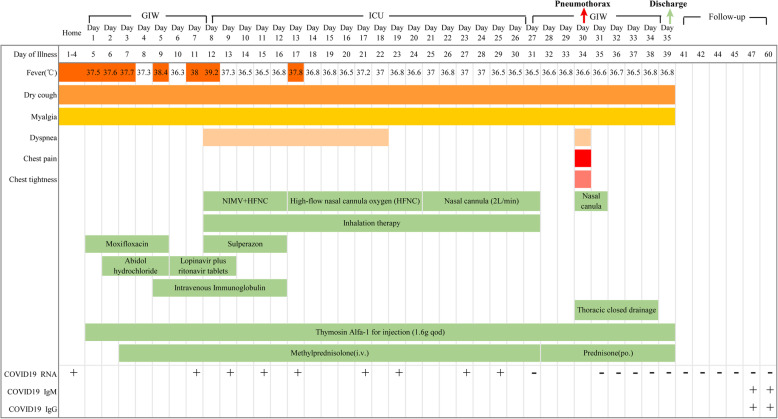778x419 pixels.
Task: Click the COVID19 IgM row label
Action: [32, 392]
